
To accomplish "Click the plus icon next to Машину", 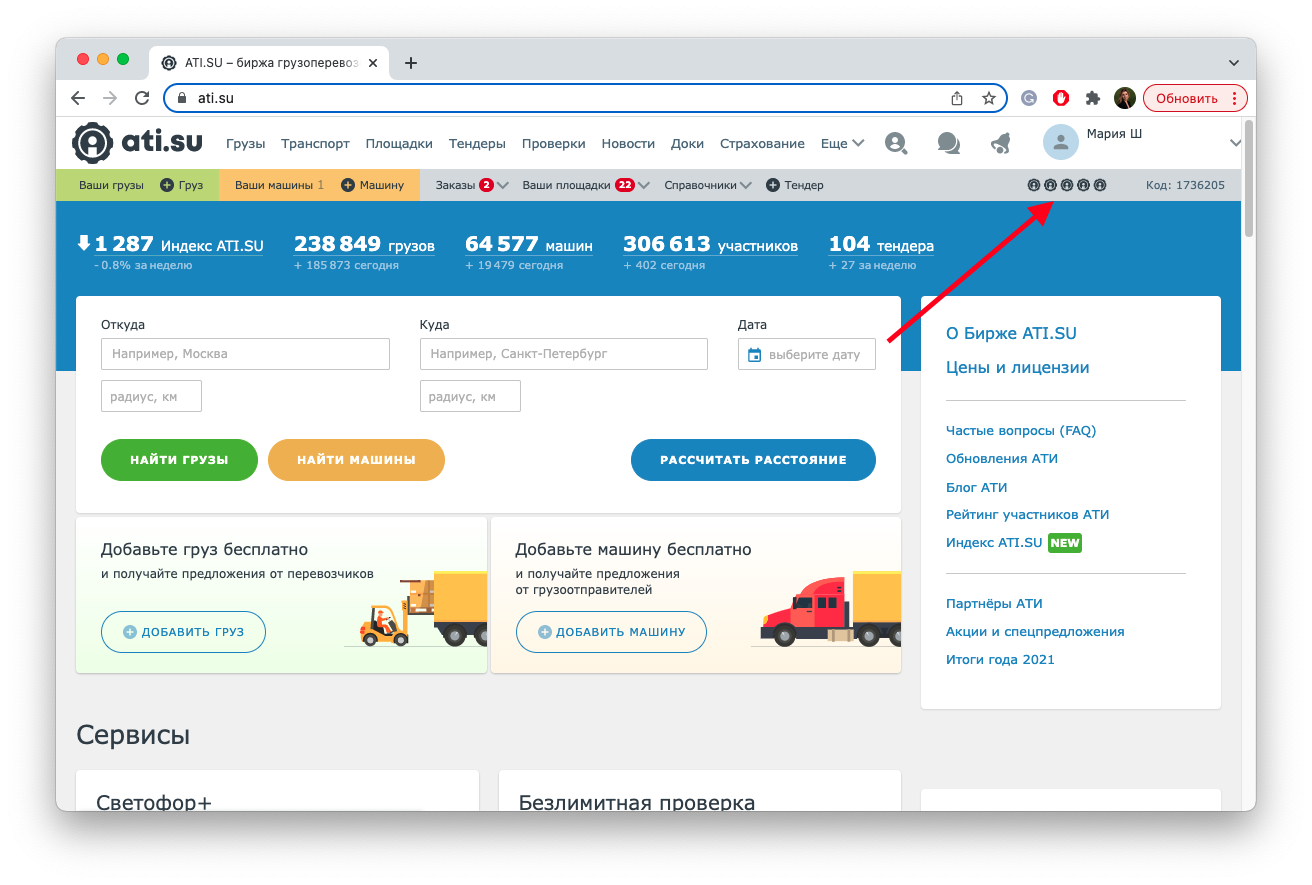I will (348, 185).
